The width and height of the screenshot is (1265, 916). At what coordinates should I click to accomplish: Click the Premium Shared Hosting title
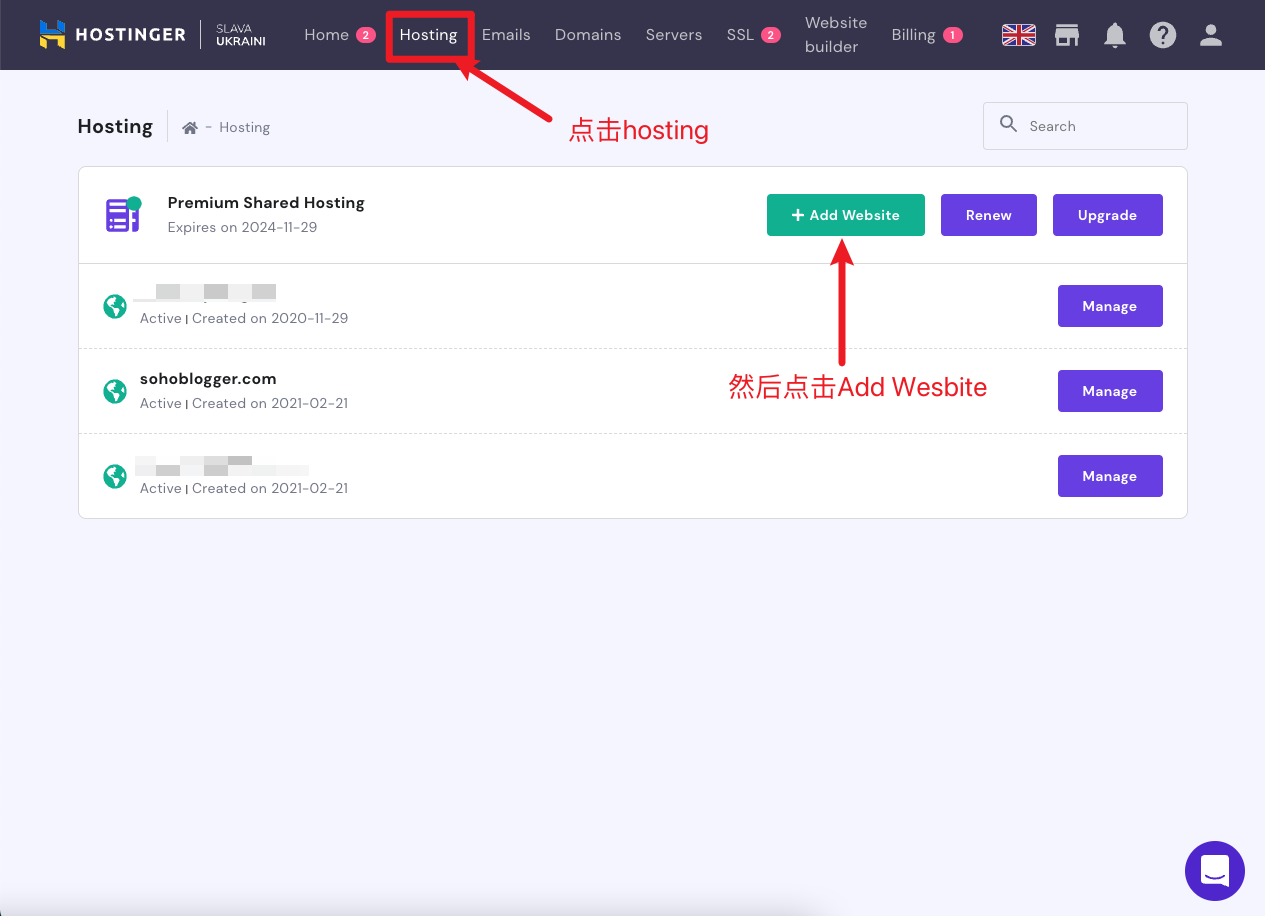tap(266, 203)
